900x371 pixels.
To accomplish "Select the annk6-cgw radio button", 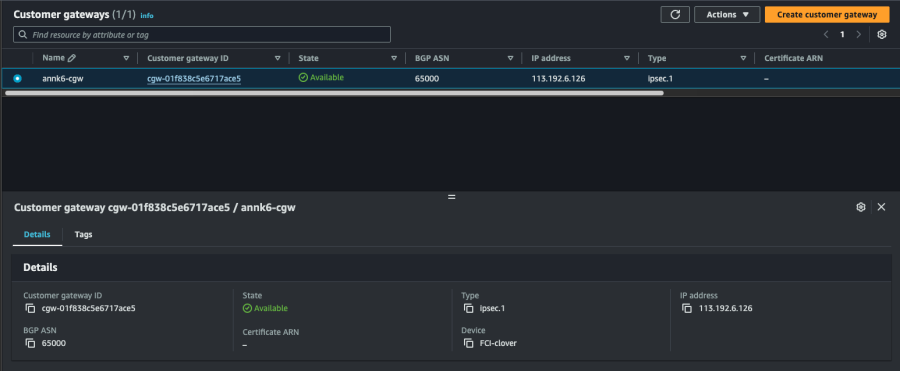I will 17,79.
